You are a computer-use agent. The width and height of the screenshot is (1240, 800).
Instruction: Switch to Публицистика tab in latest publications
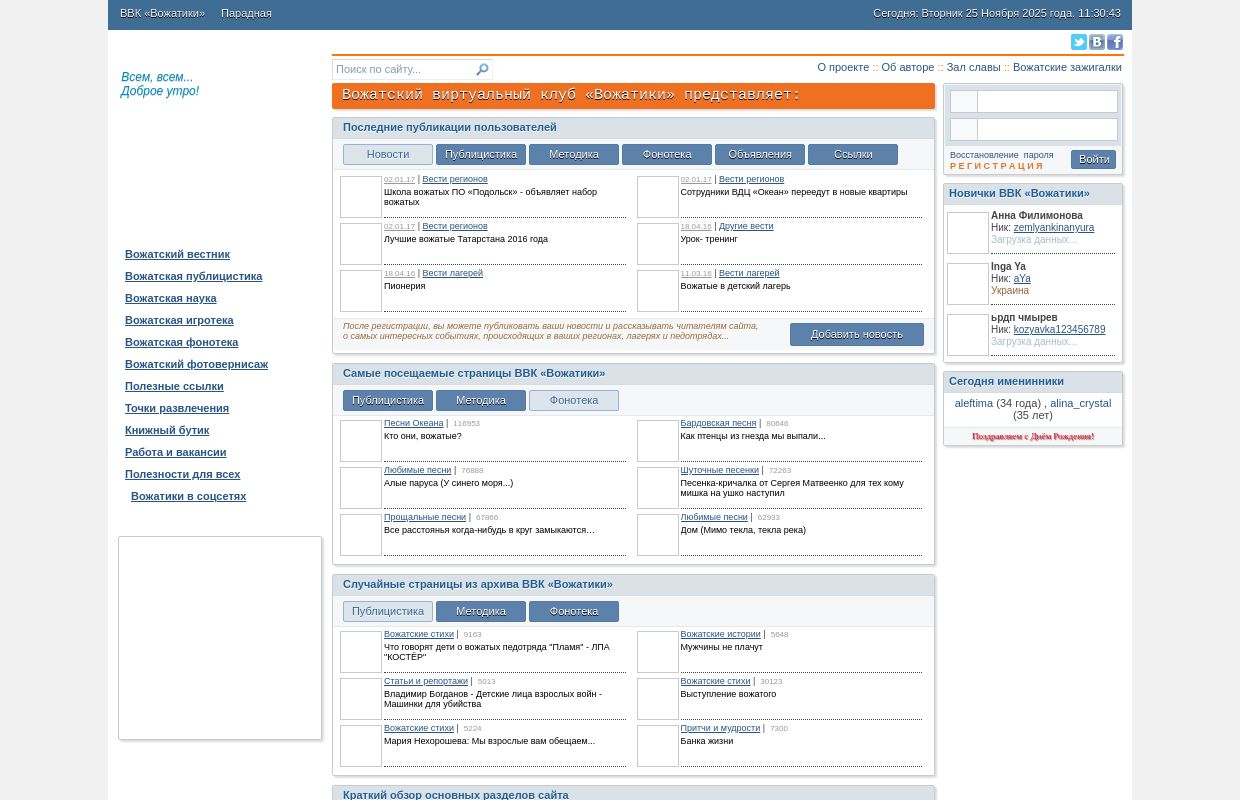click(x=481, y=155)
